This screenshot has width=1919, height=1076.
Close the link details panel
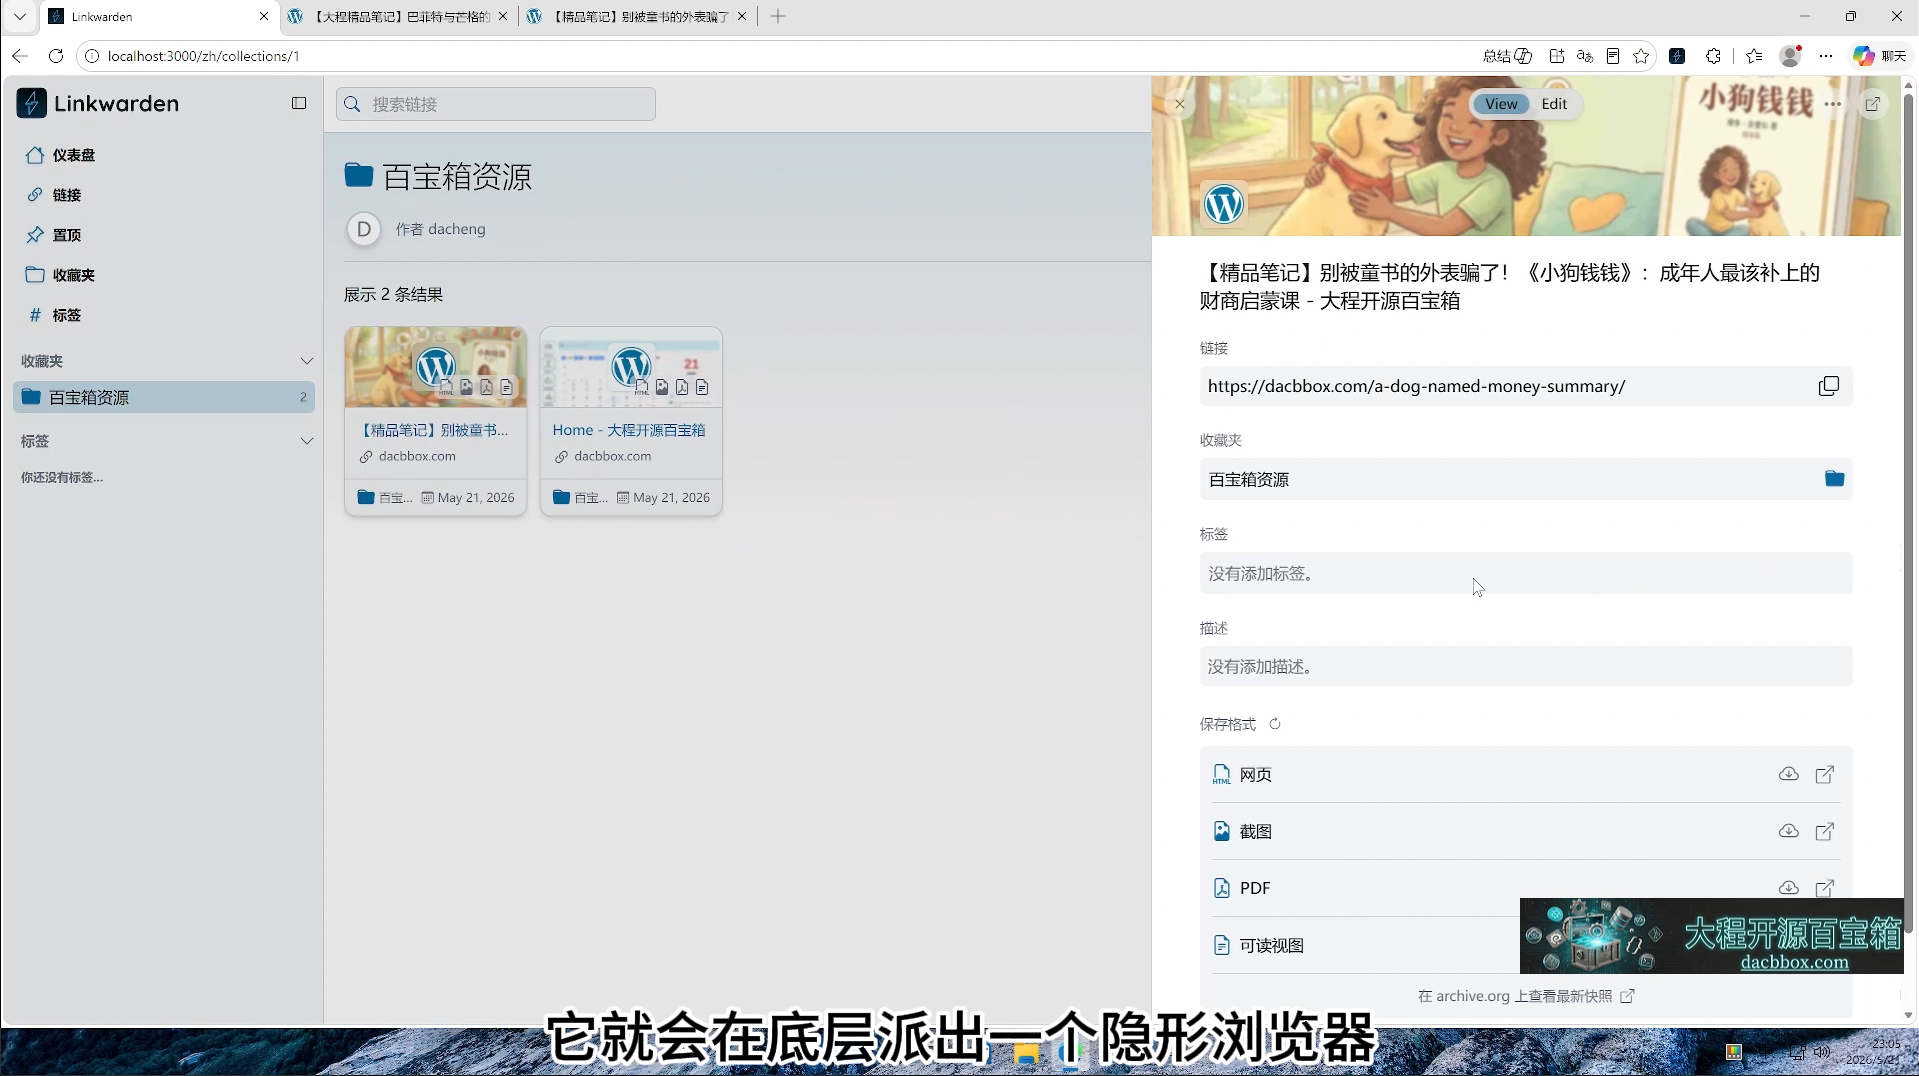point(1180,104)
